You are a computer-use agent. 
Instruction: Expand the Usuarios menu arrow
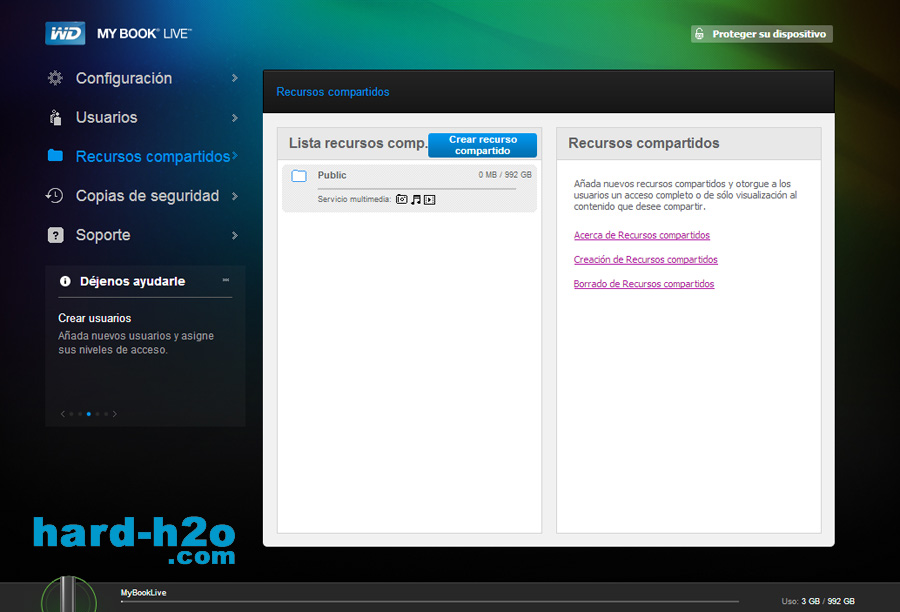tap(235, 118)
